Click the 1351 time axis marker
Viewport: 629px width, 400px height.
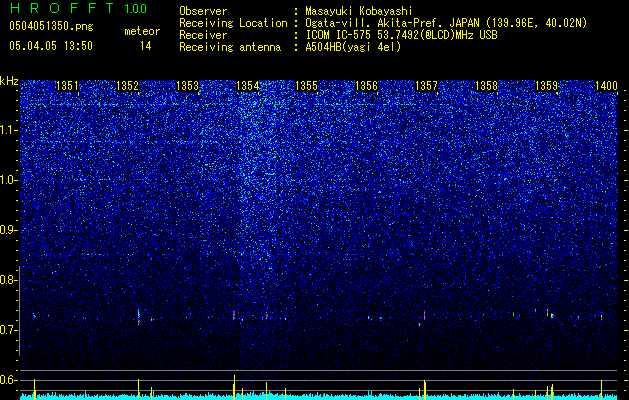(x=67, y=85)
